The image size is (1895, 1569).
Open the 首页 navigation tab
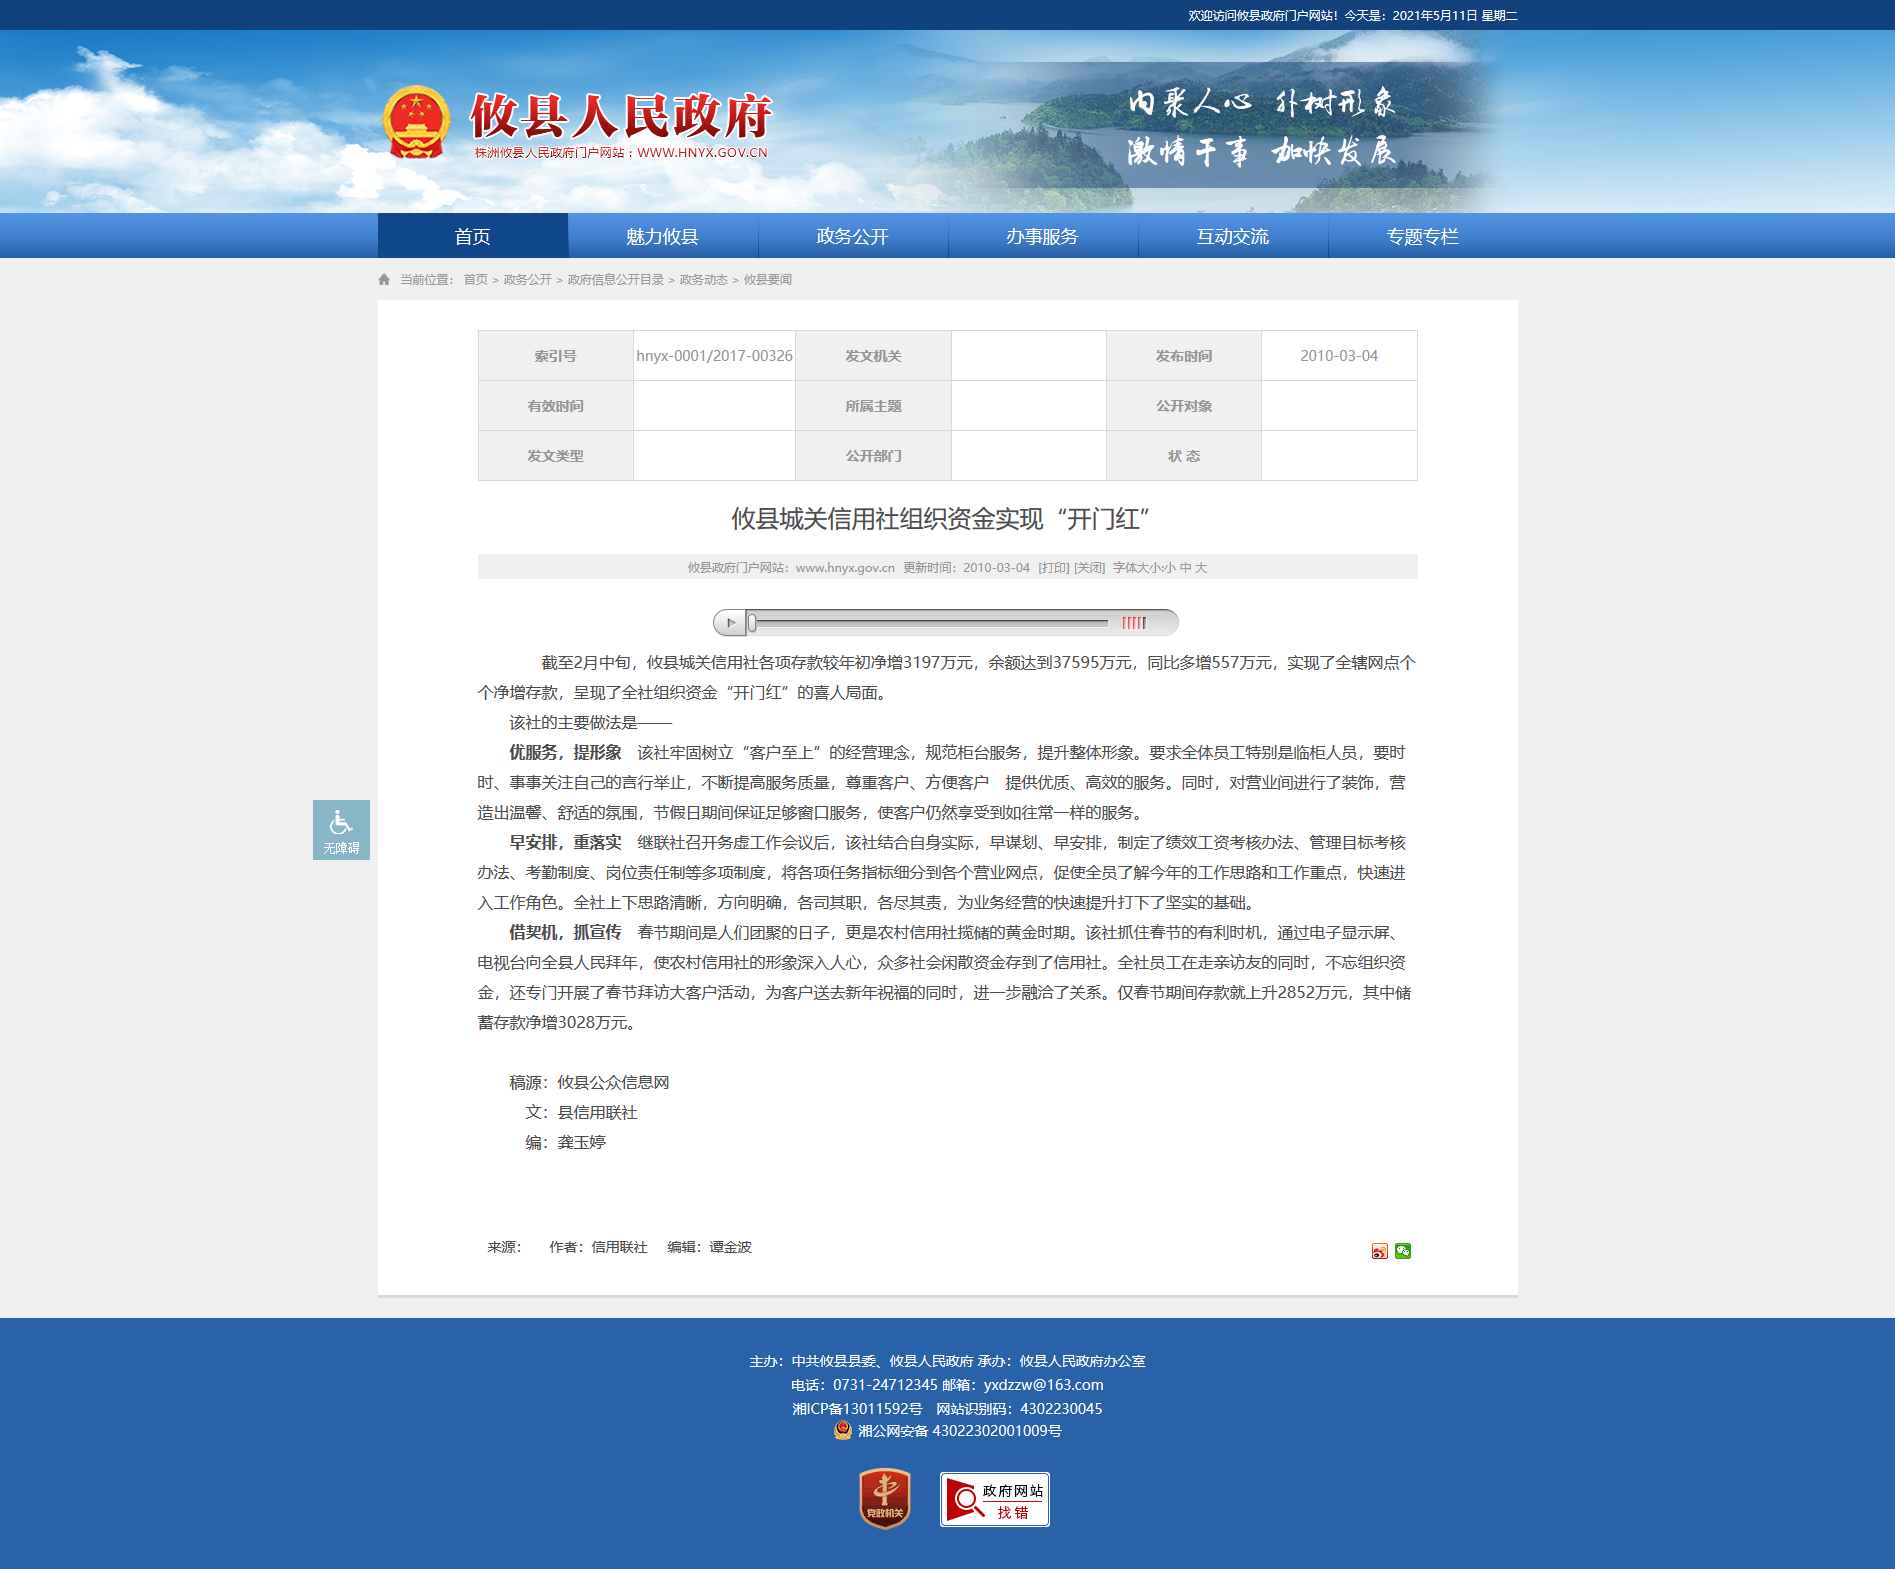click(x=472, y=236)
